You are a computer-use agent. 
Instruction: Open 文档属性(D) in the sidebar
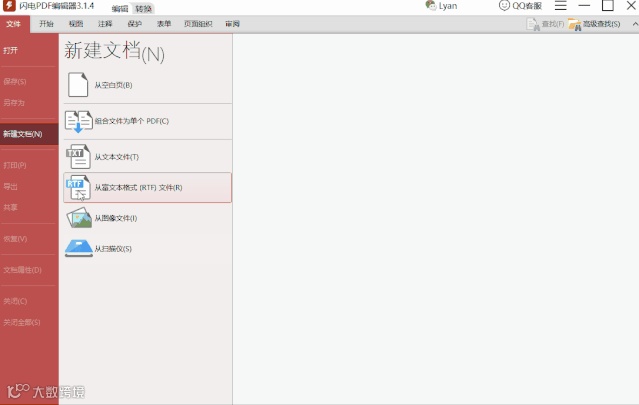pos(22,270)
